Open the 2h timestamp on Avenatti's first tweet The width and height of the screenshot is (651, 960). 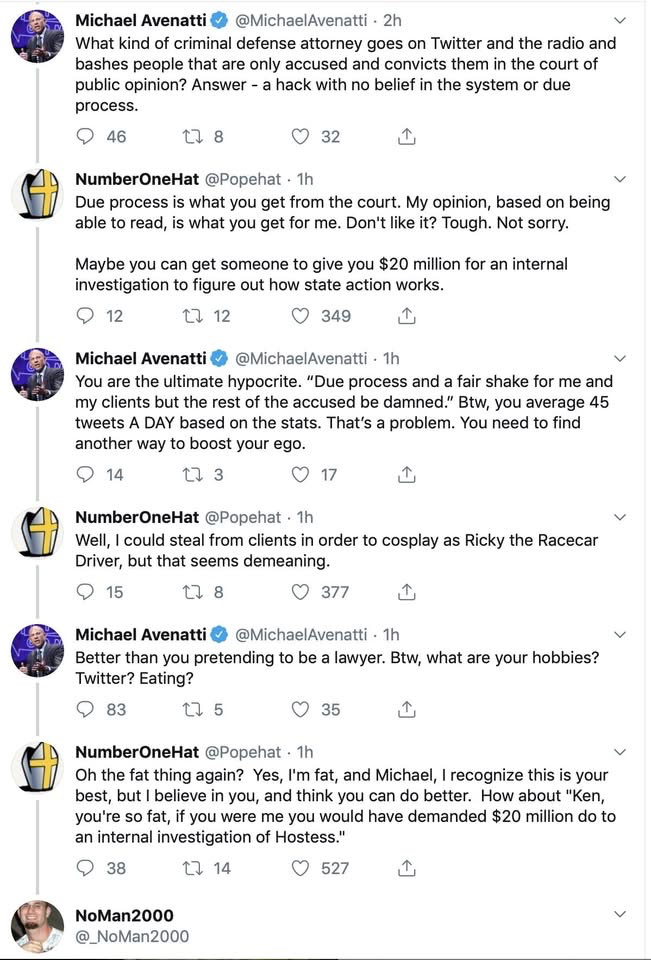(393, 20)
